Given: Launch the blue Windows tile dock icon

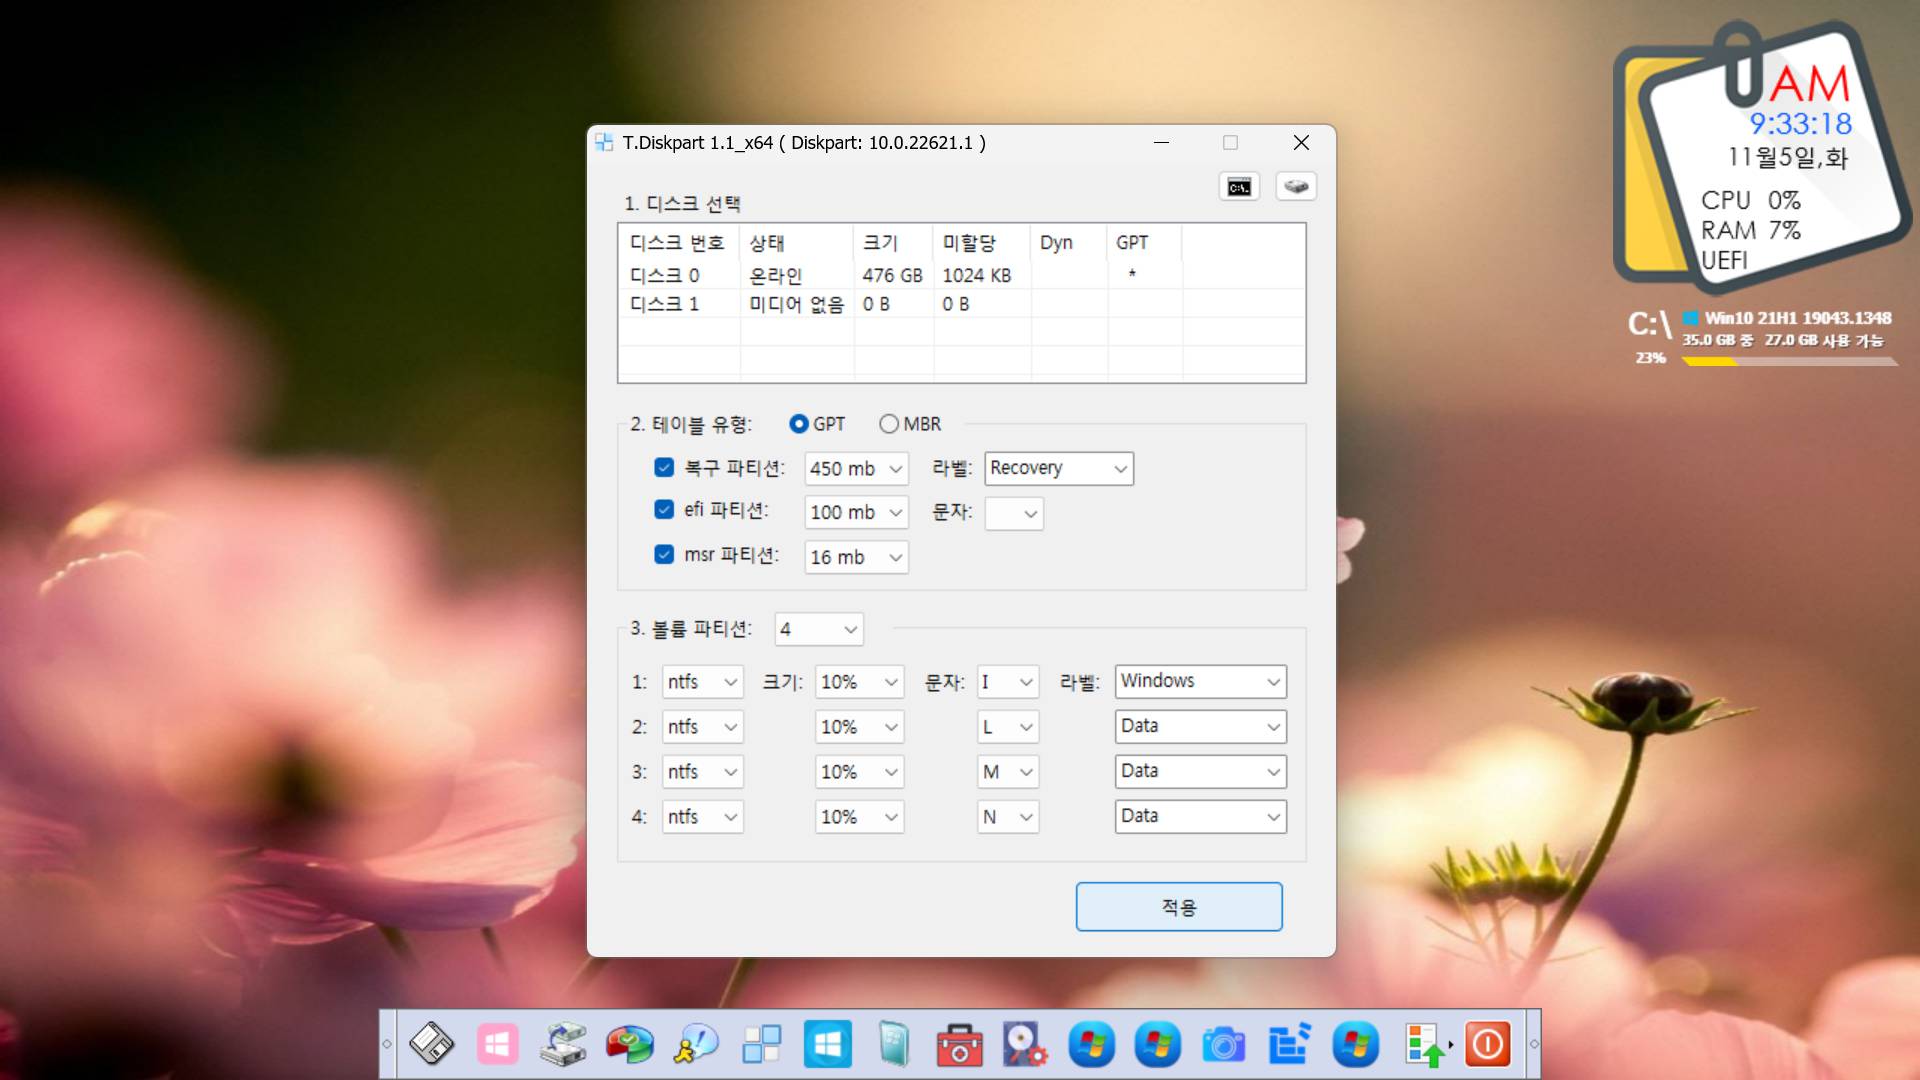Looking at the screenshot, I should point(827,1044).
